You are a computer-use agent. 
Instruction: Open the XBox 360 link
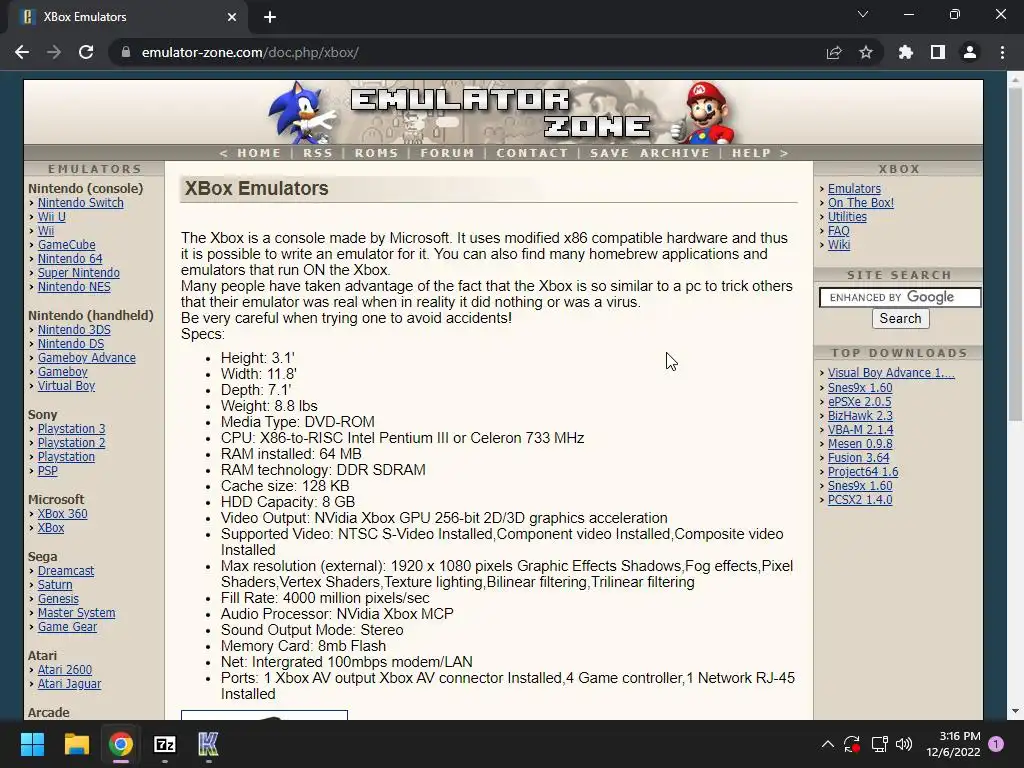coord(62,514)
